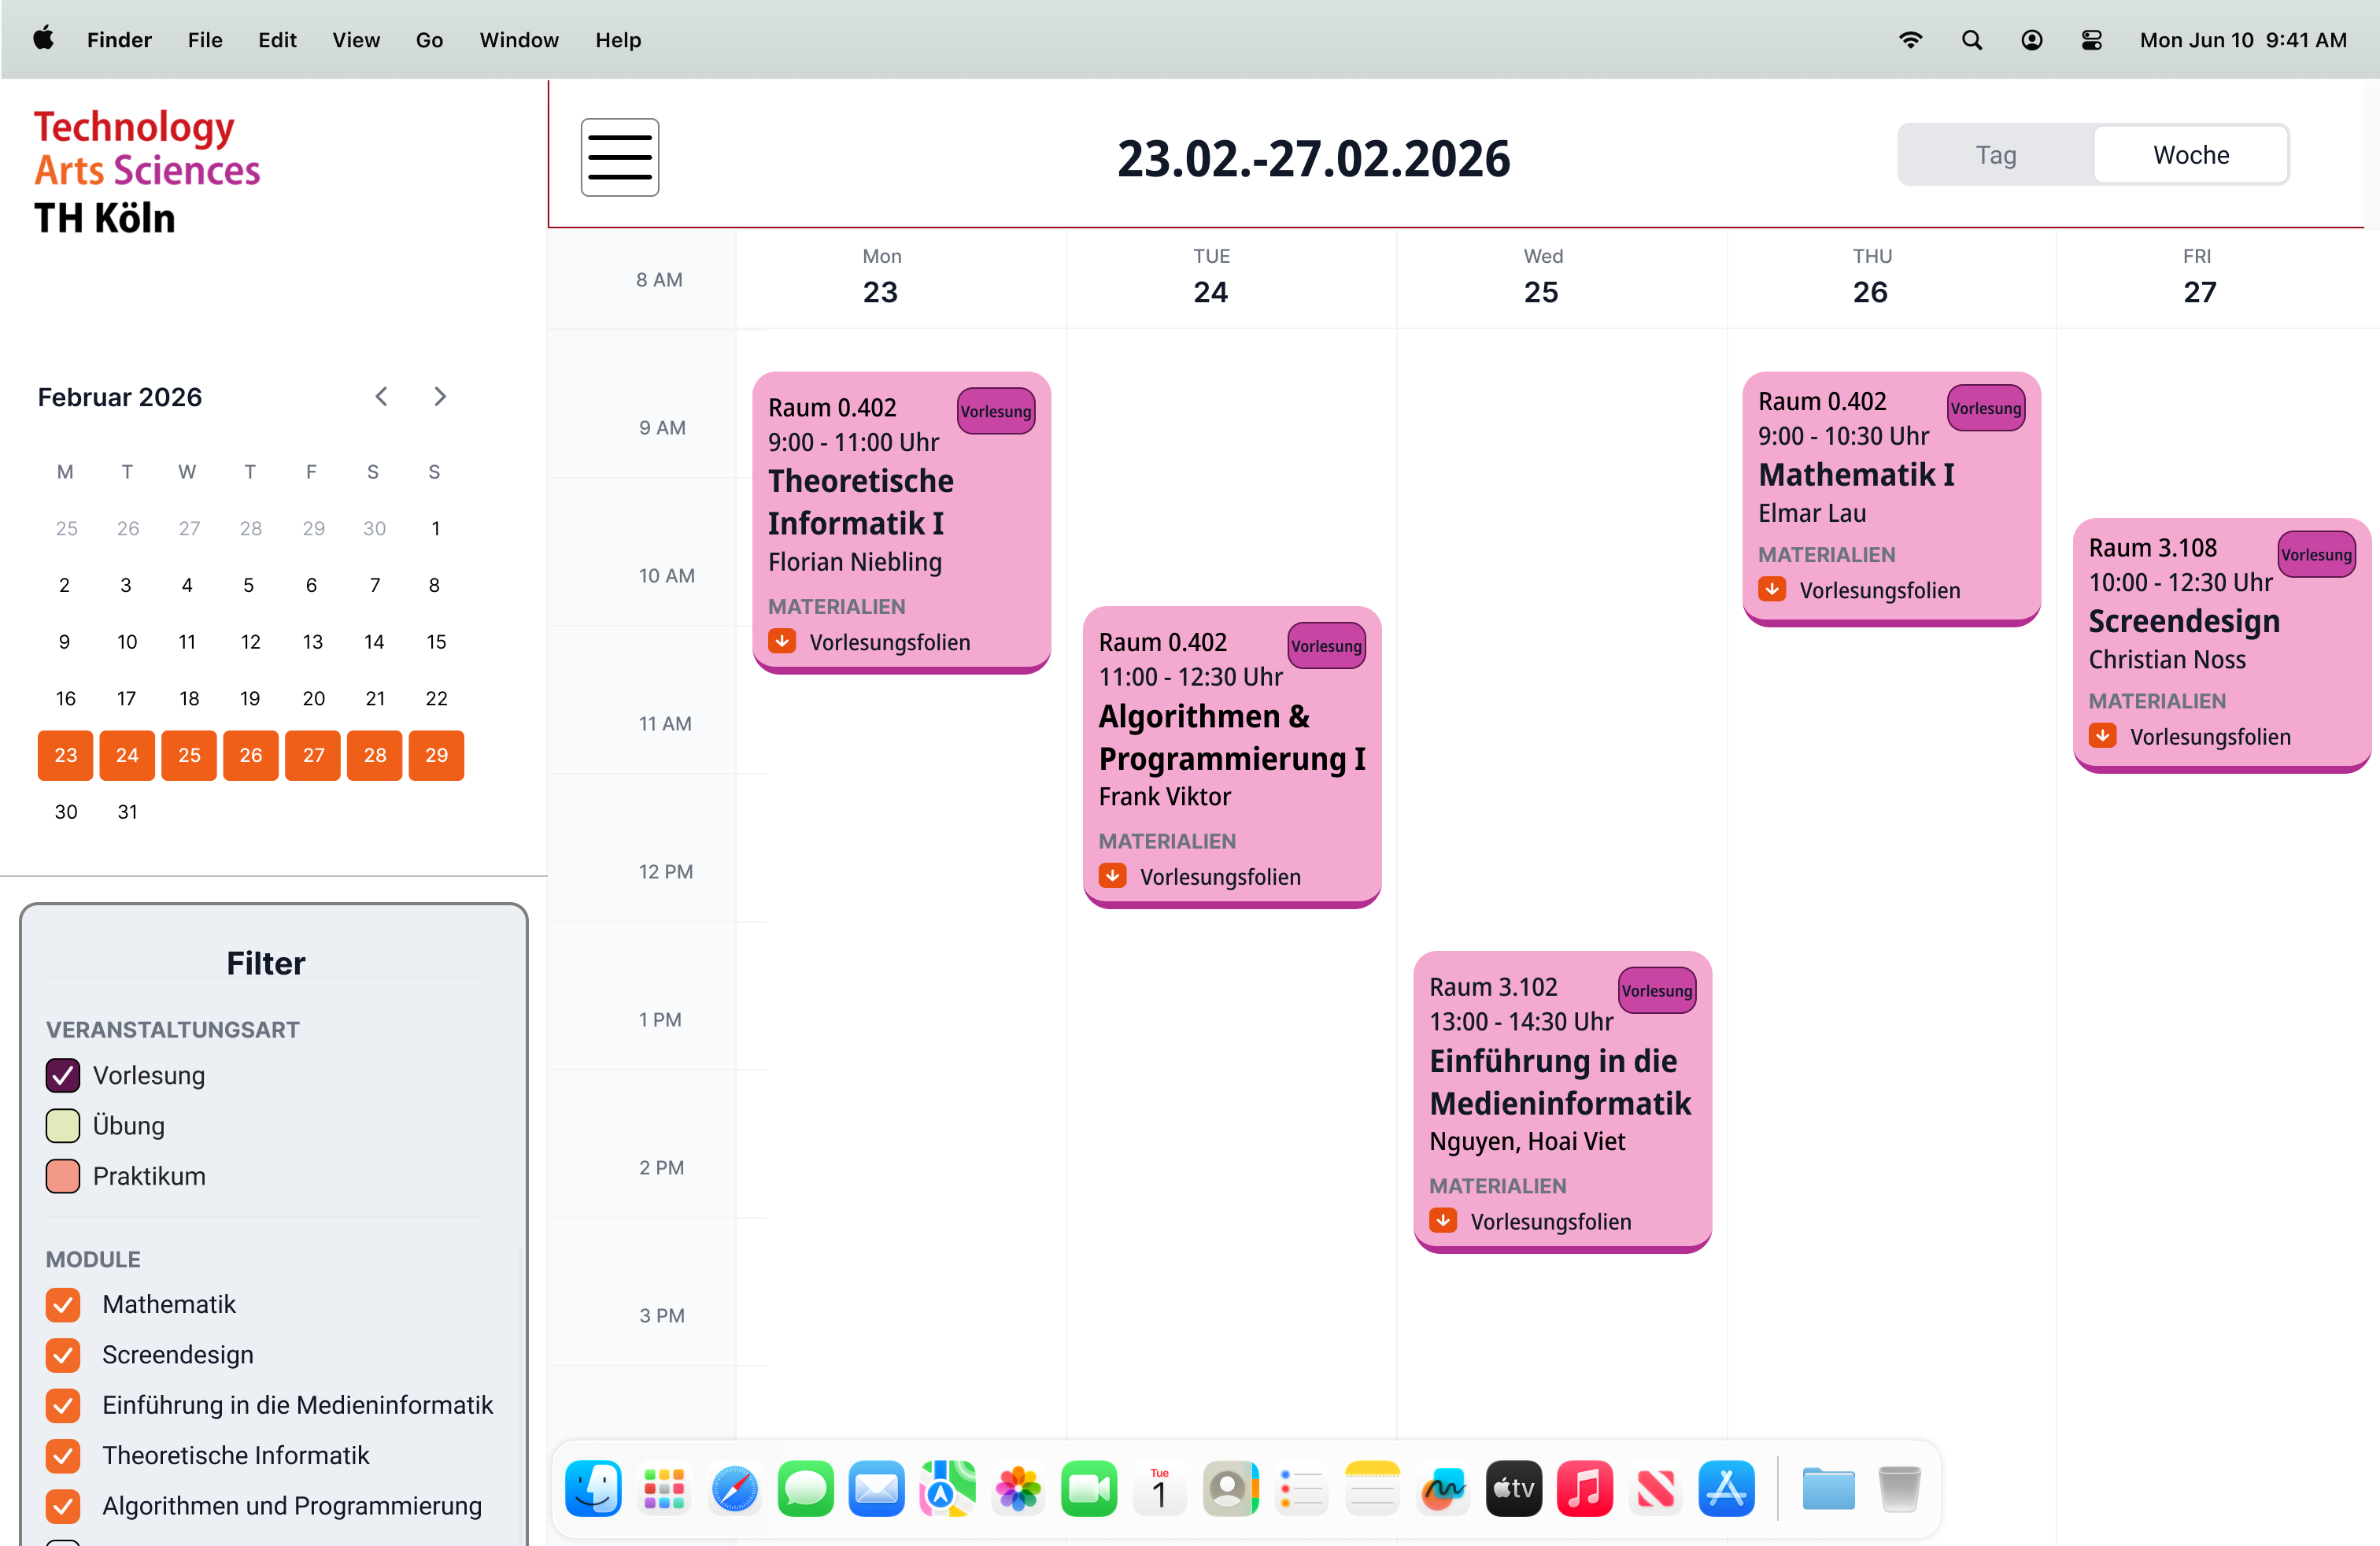This screenshot has height=1546, width=2380.
Task: Open Spotlight search in menu bar
Action: [x=1971, y=40]
